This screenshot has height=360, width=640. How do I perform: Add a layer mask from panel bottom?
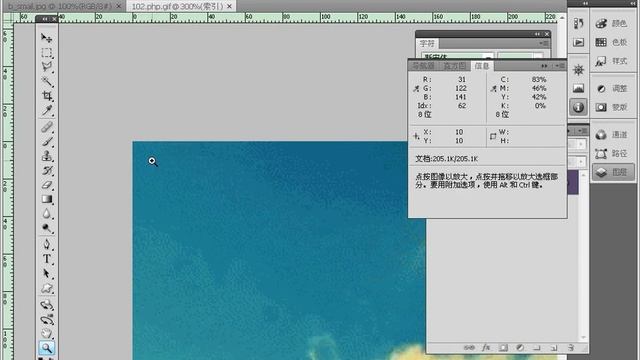[x=503, y=348]
